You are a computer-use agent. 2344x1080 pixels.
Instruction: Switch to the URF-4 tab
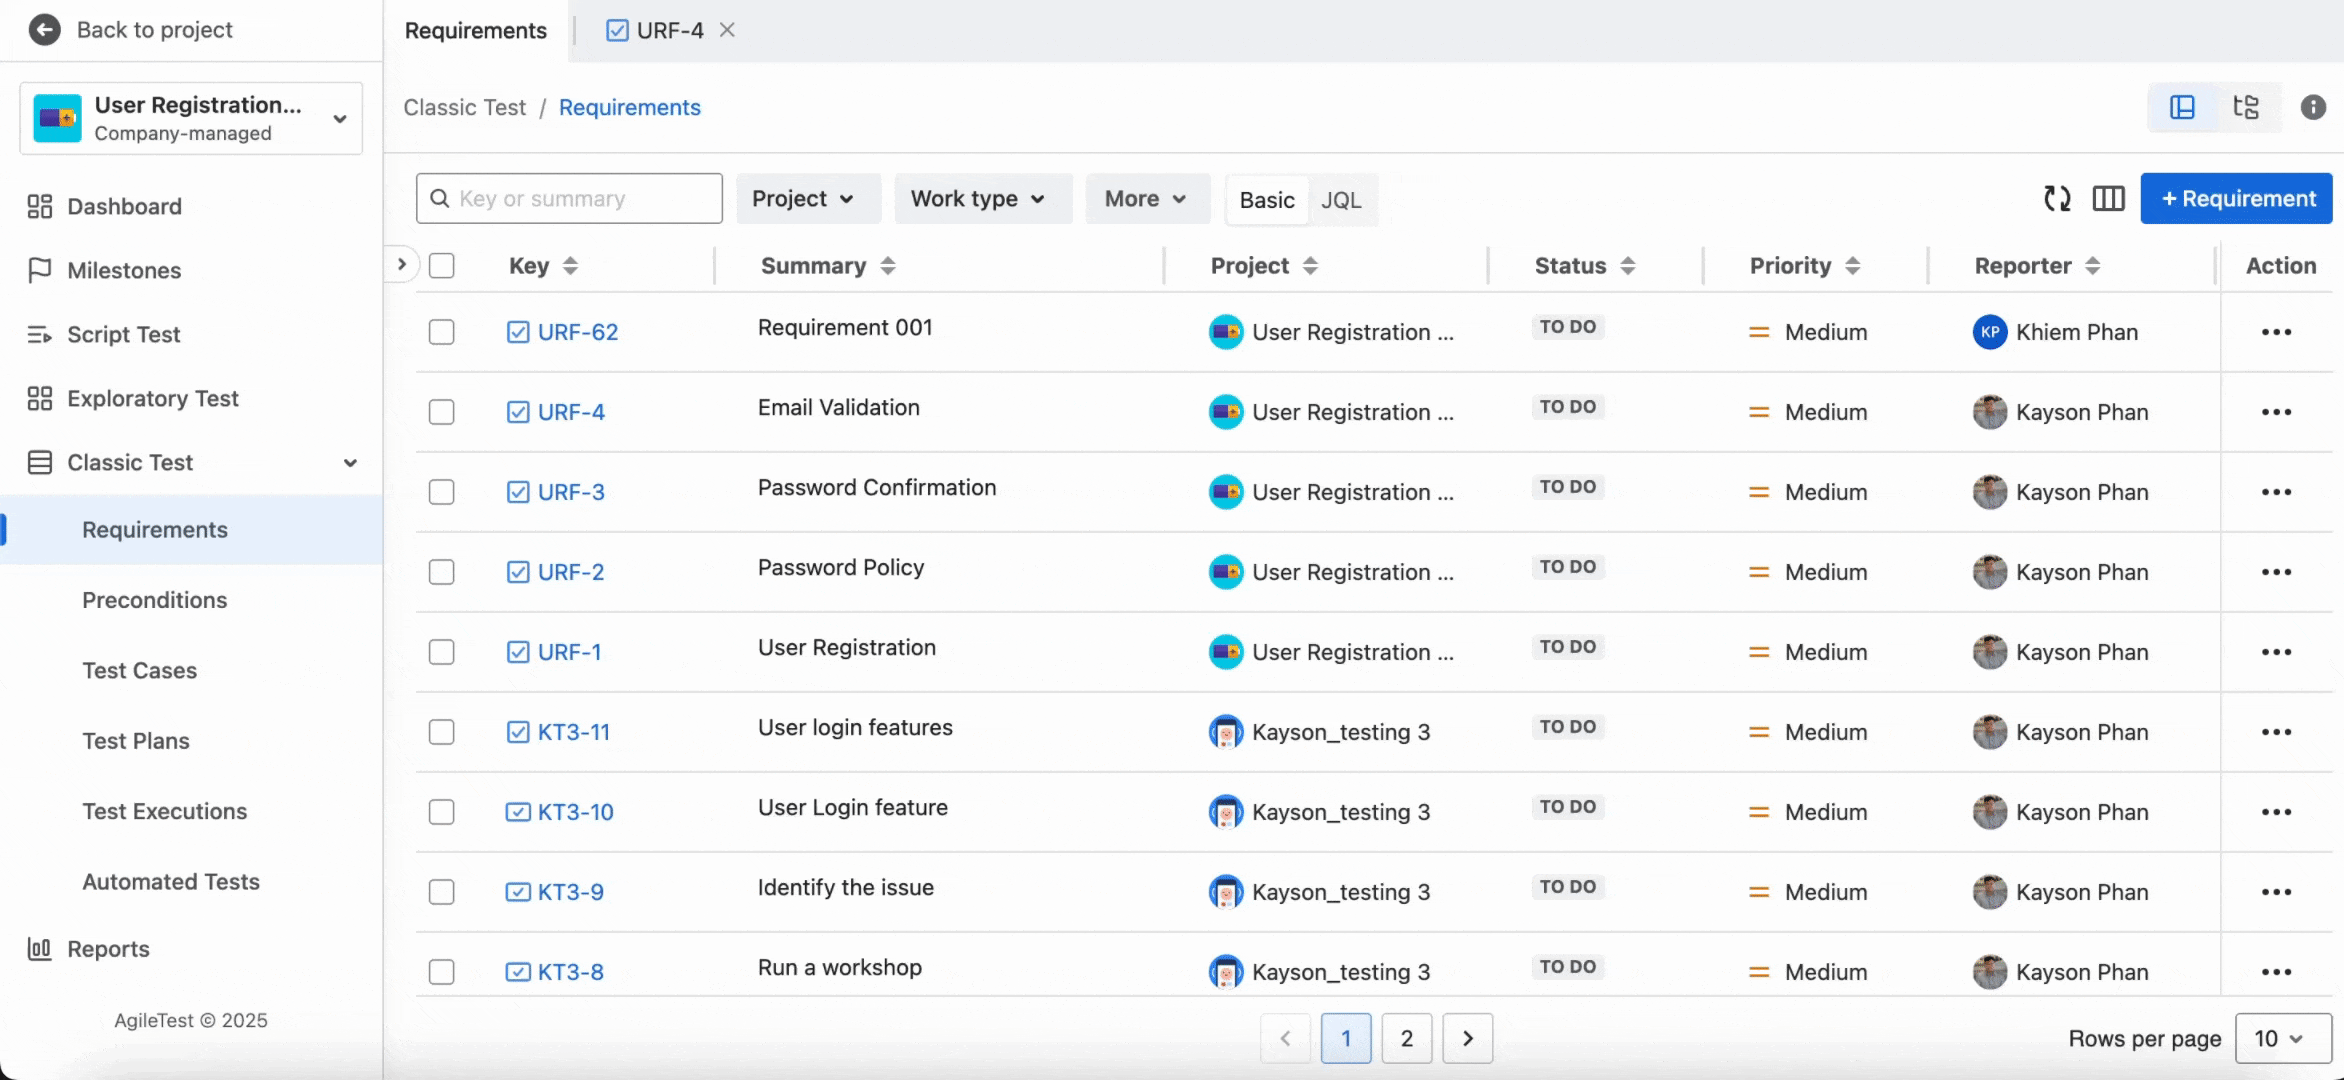(667, 30)
